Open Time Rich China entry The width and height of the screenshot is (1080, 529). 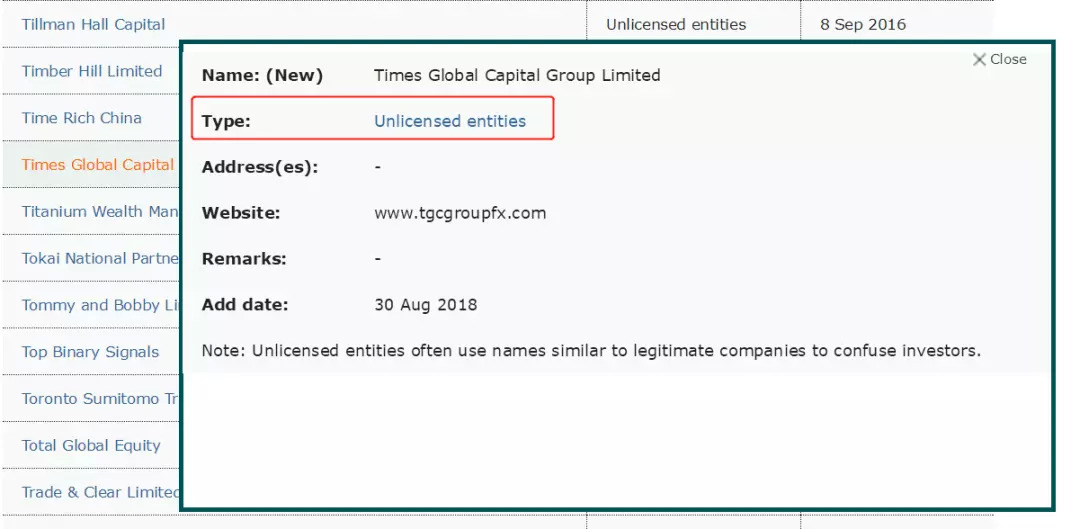(x=81, y=118)
